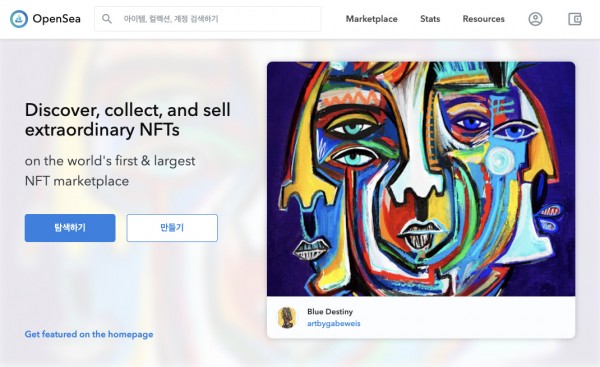Image resolution: width=600 pixels, height=367 pixels.
Task: Click the OpenSea ship logo icon
Action: [x=19, y=19]
